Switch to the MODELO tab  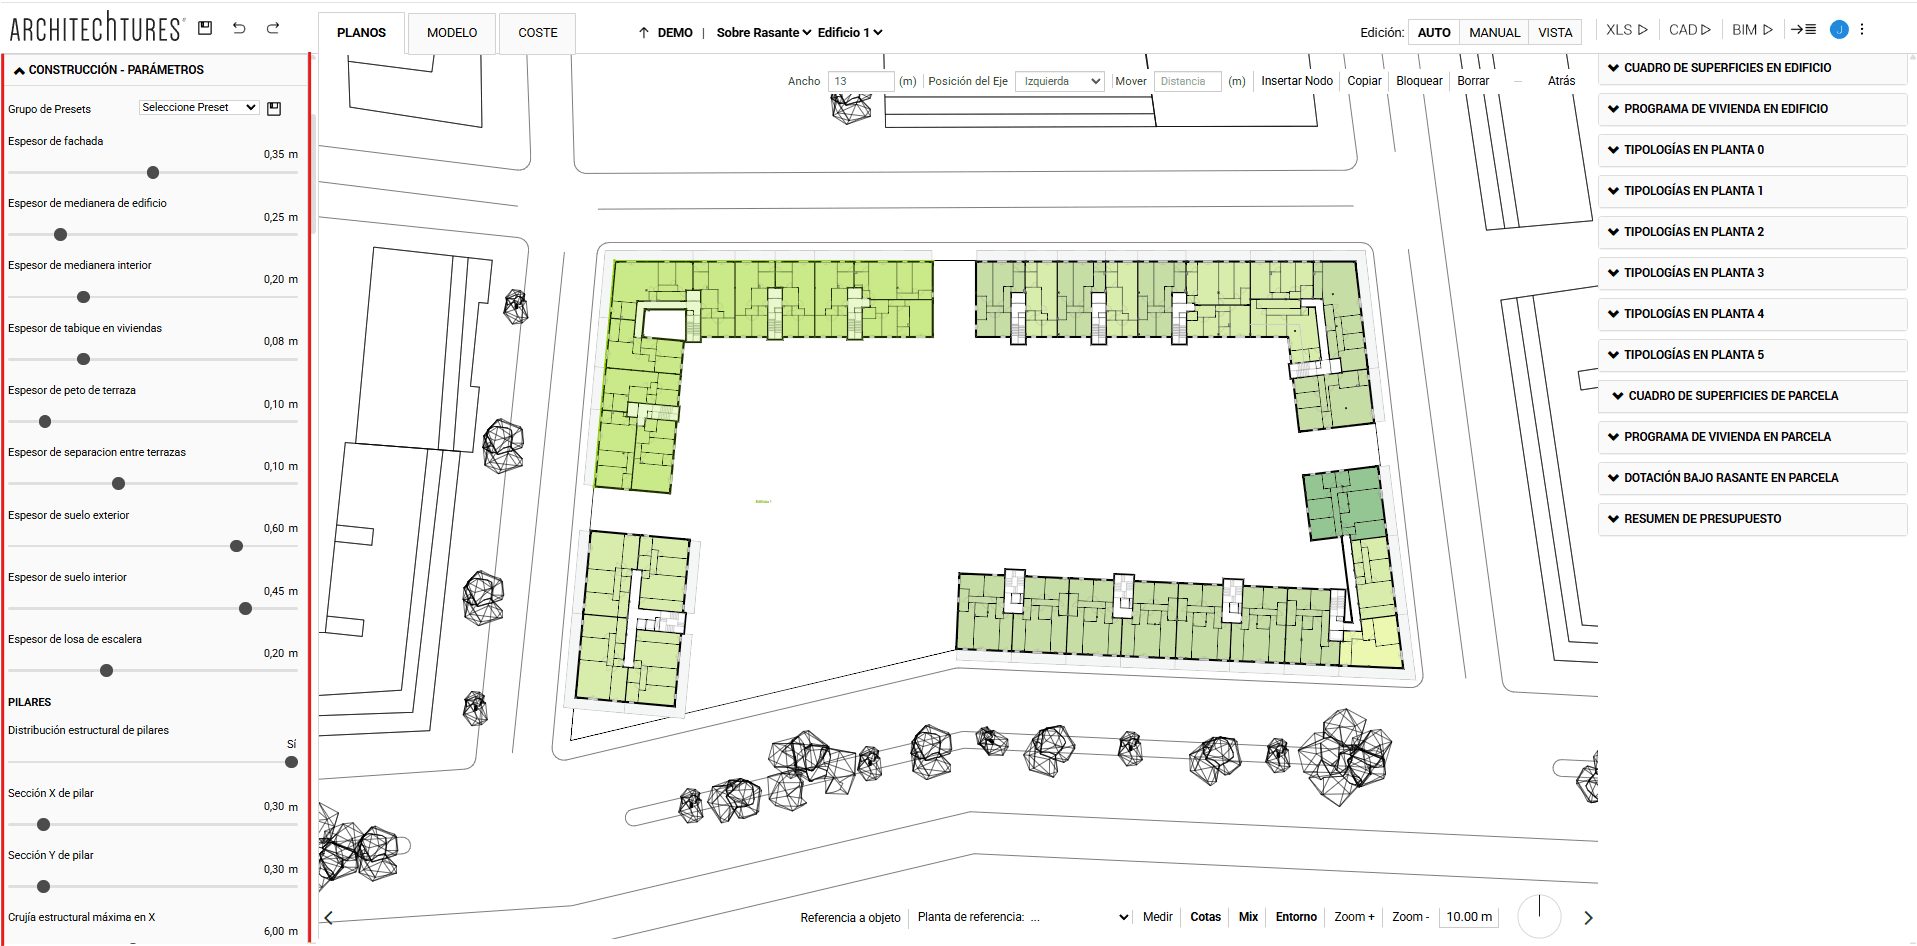(452, 33)
